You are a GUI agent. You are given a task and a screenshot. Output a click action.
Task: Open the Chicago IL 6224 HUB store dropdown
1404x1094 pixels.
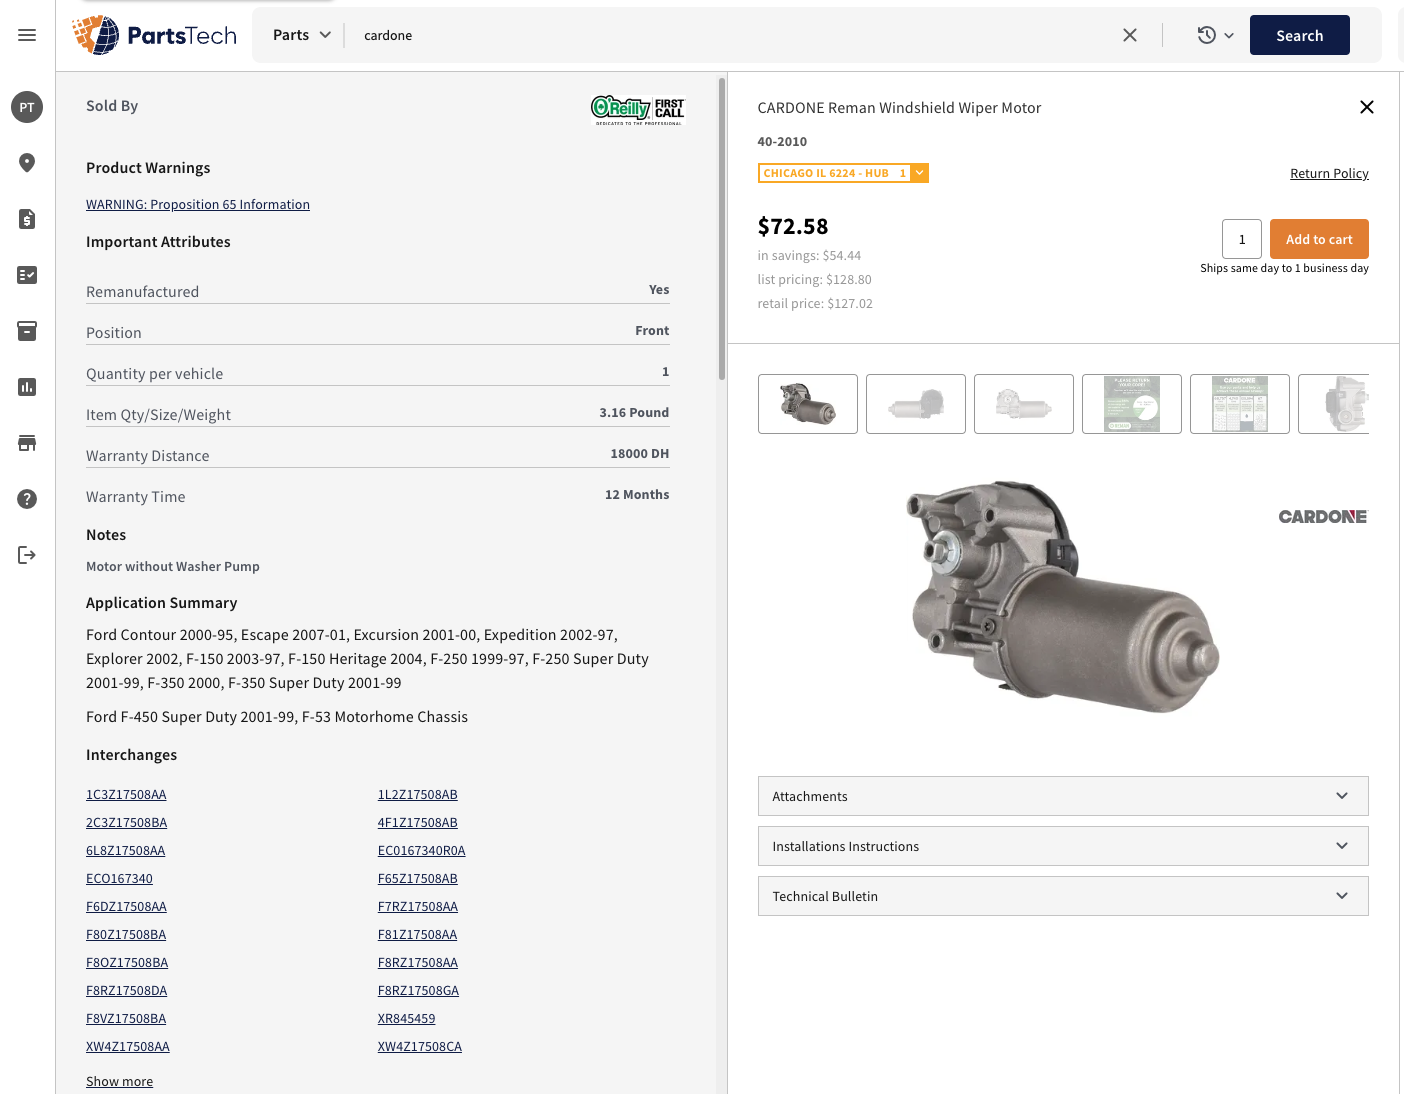(x=843, y=173)
